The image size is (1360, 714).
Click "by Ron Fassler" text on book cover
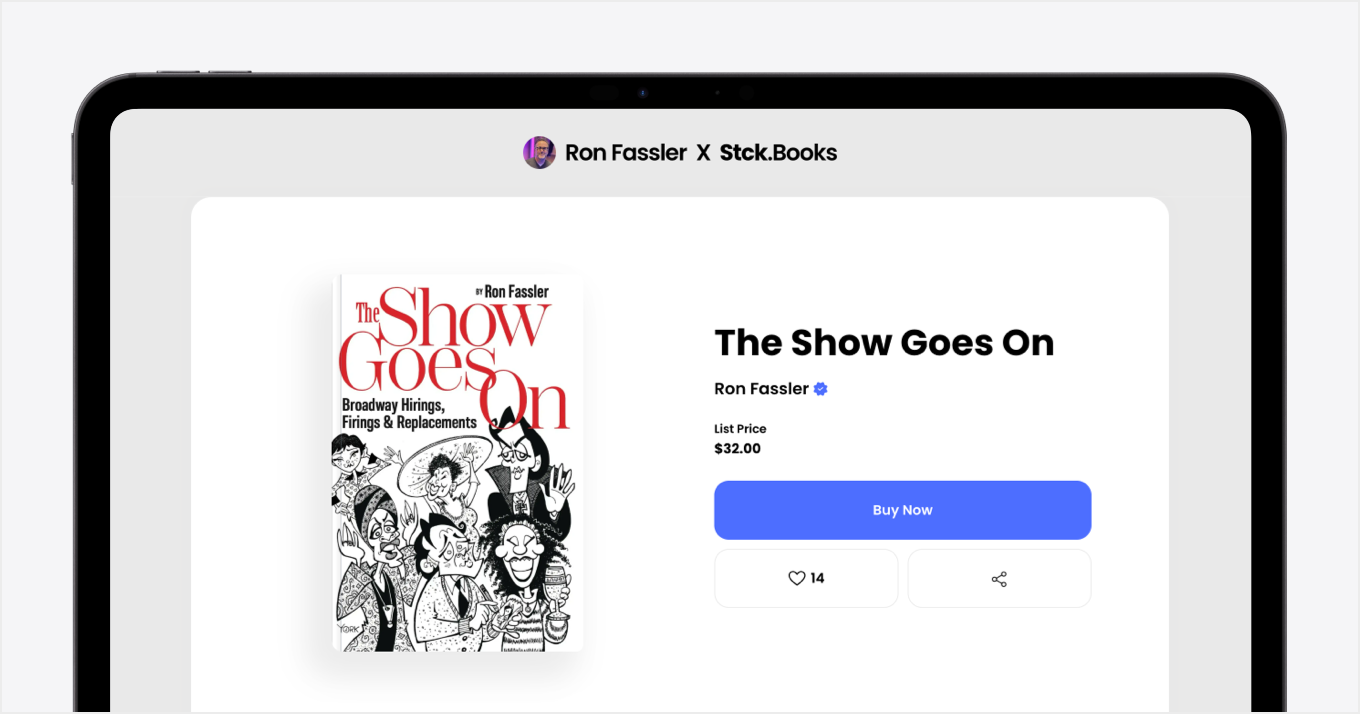[512, 291]
